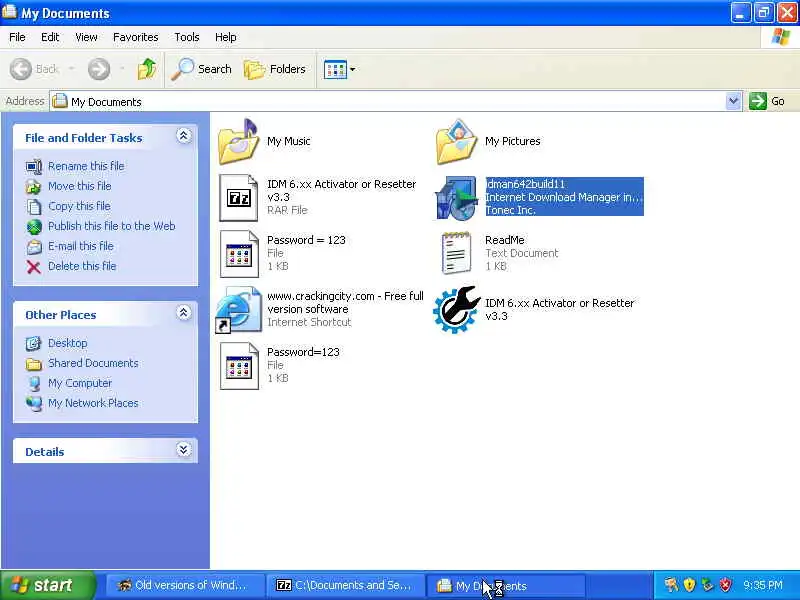Open the address bar dropdown
This screenshot has width=800, height=600.
point(733,101)
